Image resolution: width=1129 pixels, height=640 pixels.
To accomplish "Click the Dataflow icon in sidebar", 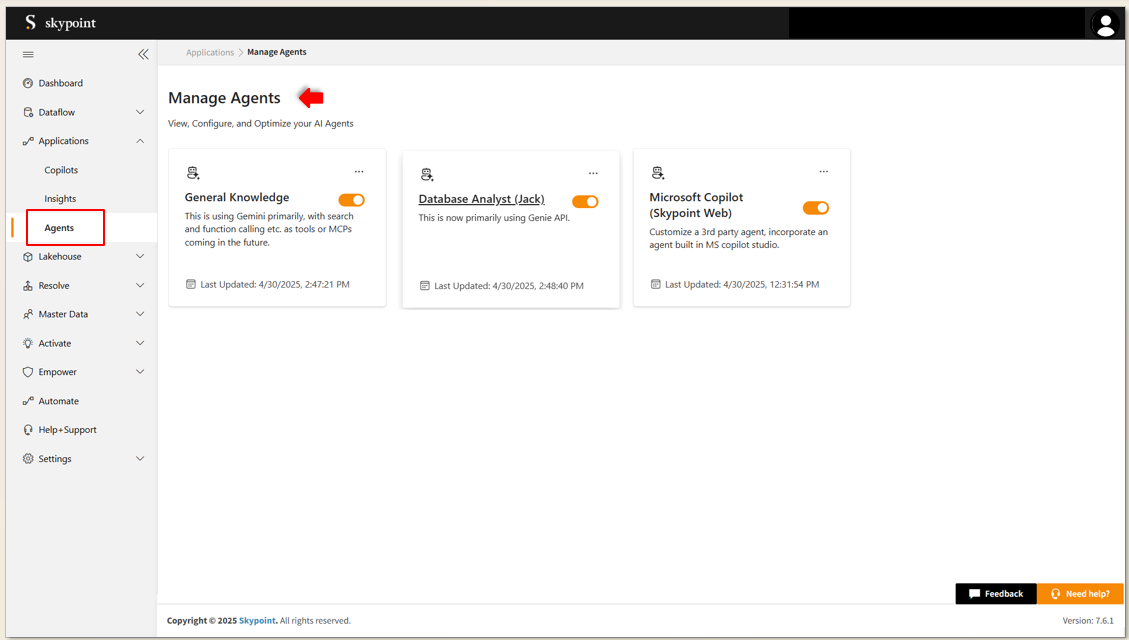I will (27, 112).
